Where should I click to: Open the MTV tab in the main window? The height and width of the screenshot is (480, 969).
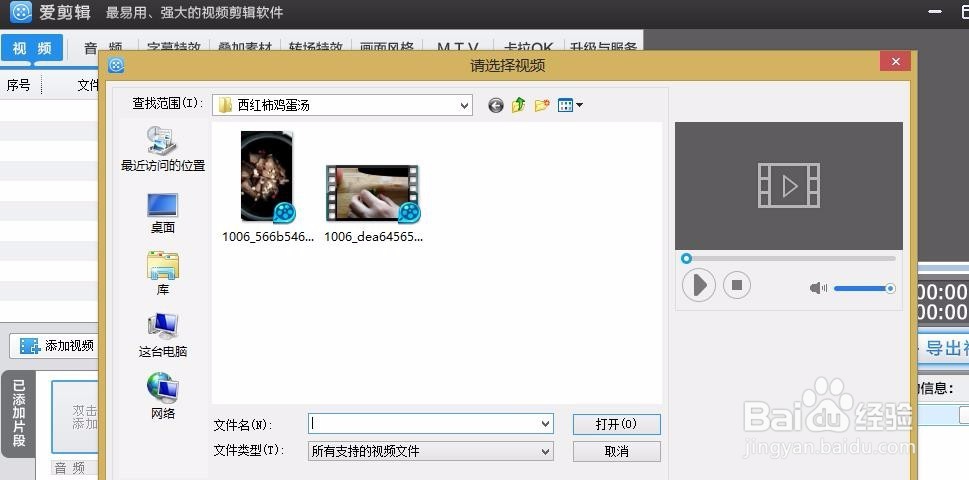458,48
